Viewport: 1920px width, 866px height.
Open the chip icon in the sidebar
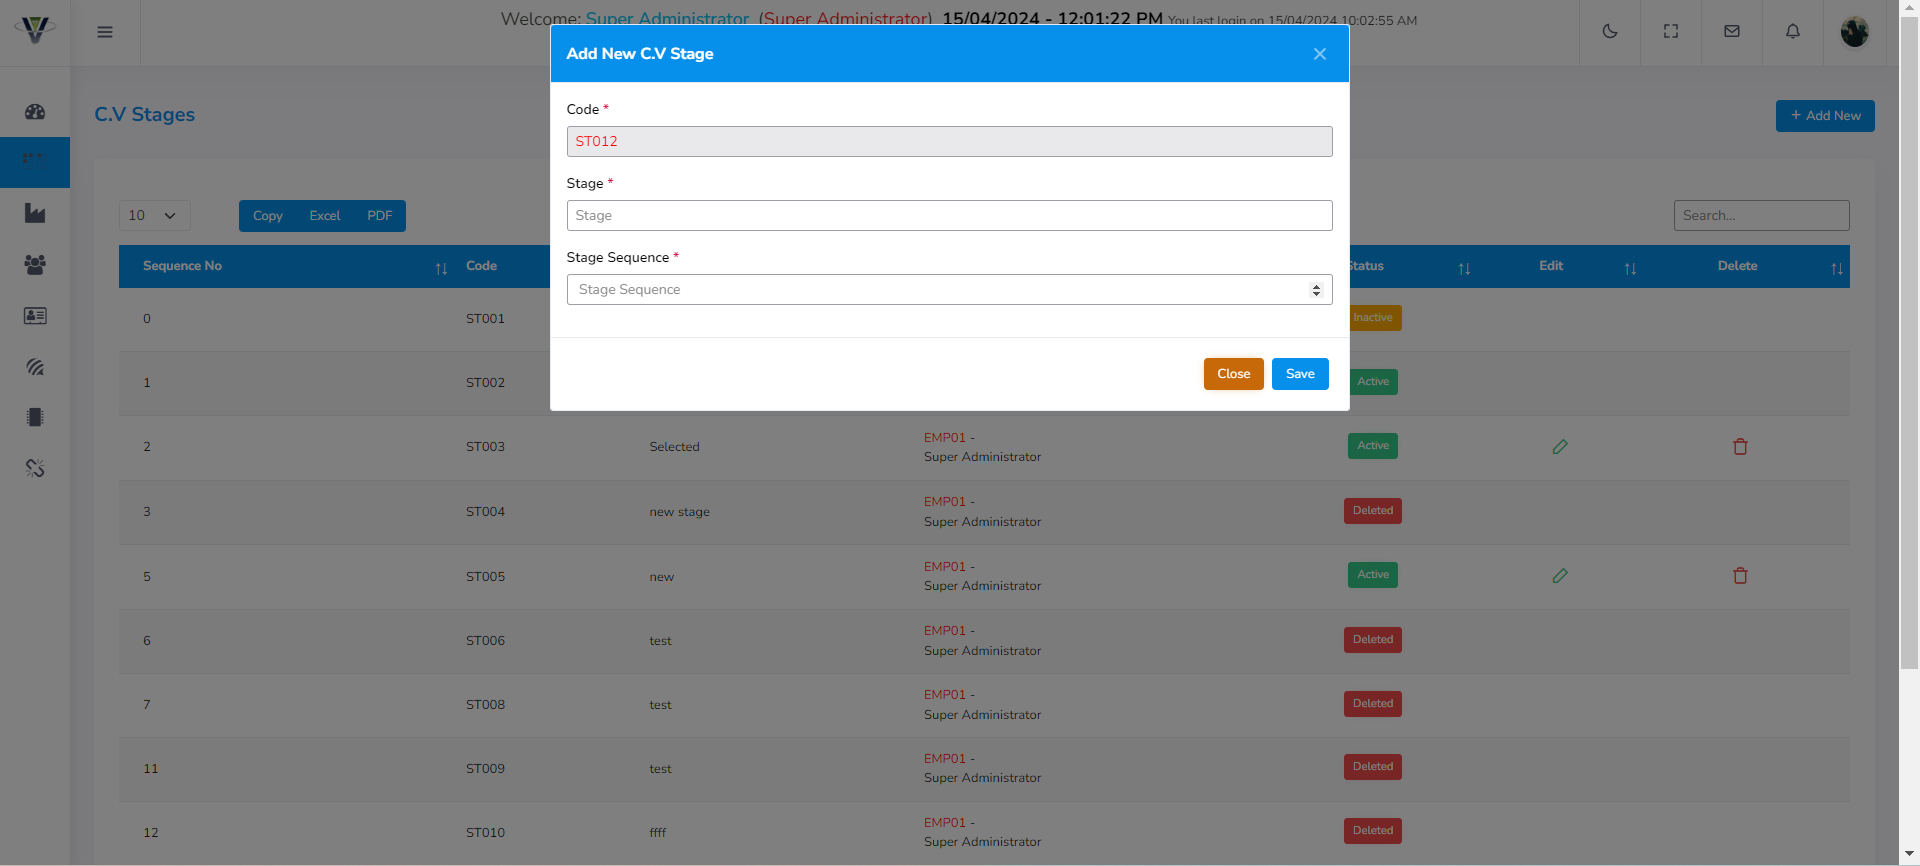35,417
